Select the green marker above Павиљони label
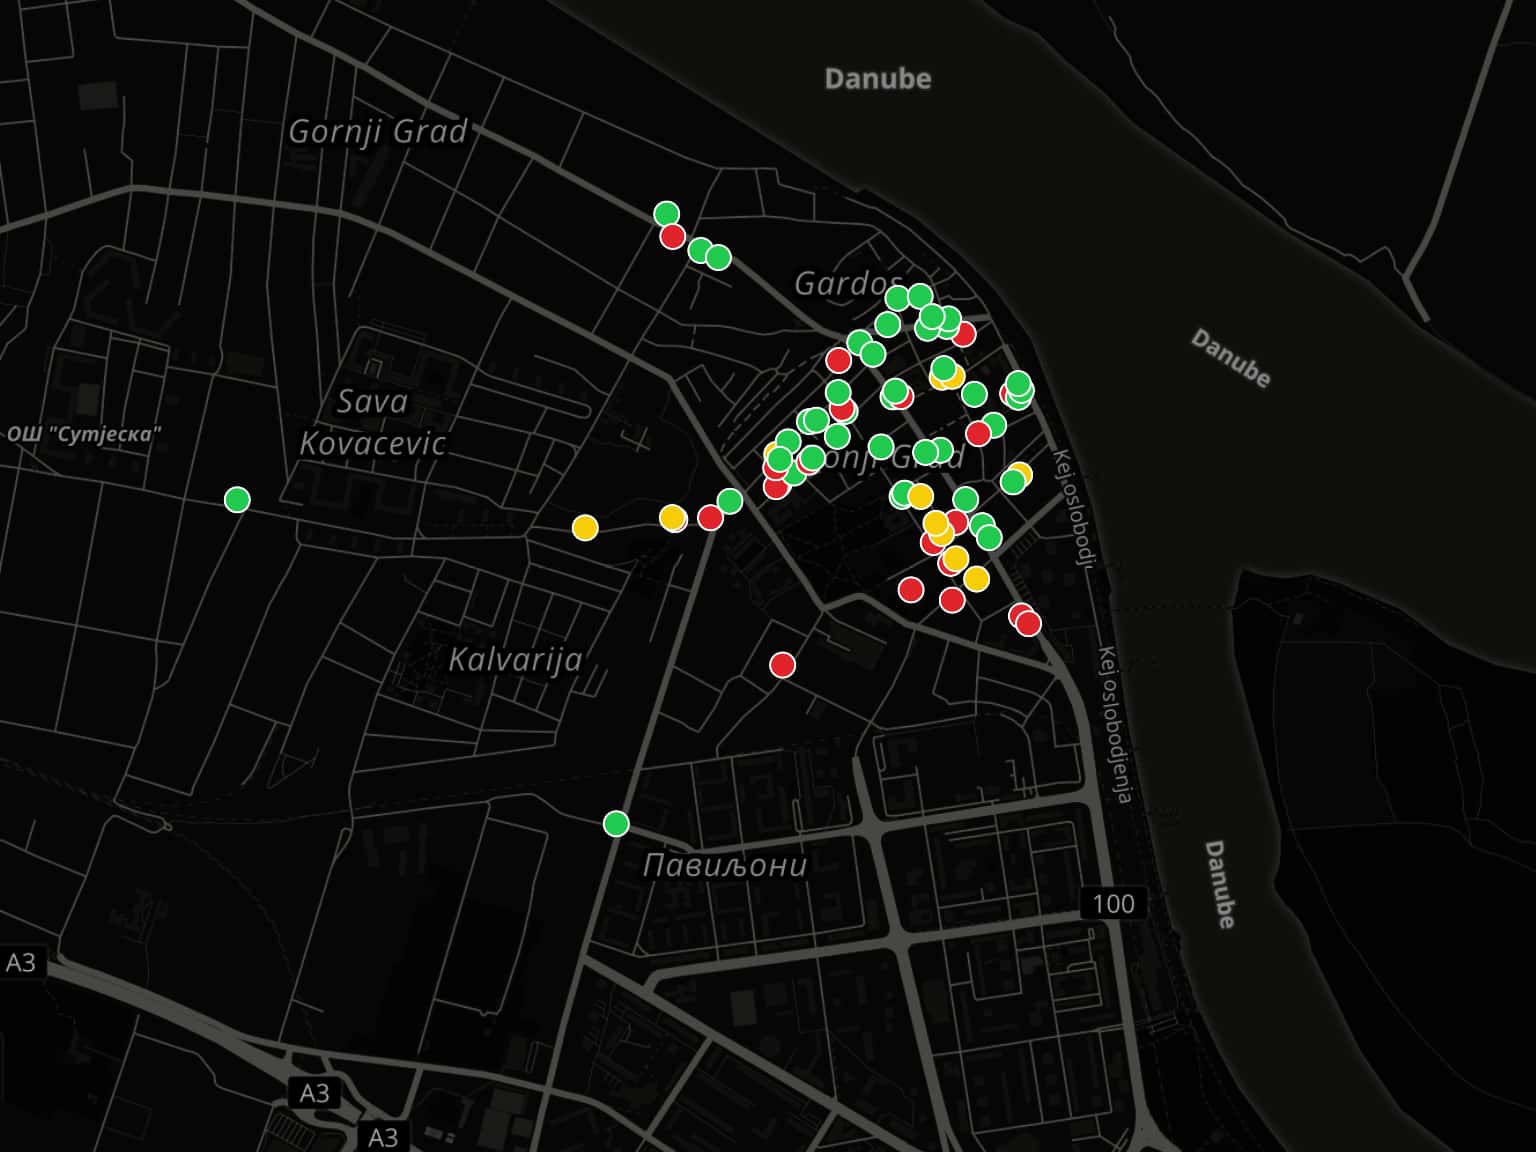 (616, 824)
